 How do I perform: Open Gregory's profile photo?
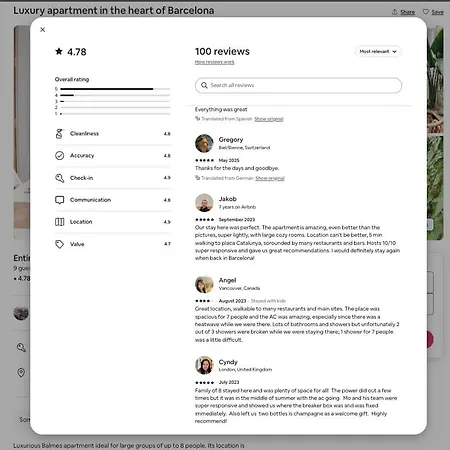pyautogui.click(x=204, y=143)
